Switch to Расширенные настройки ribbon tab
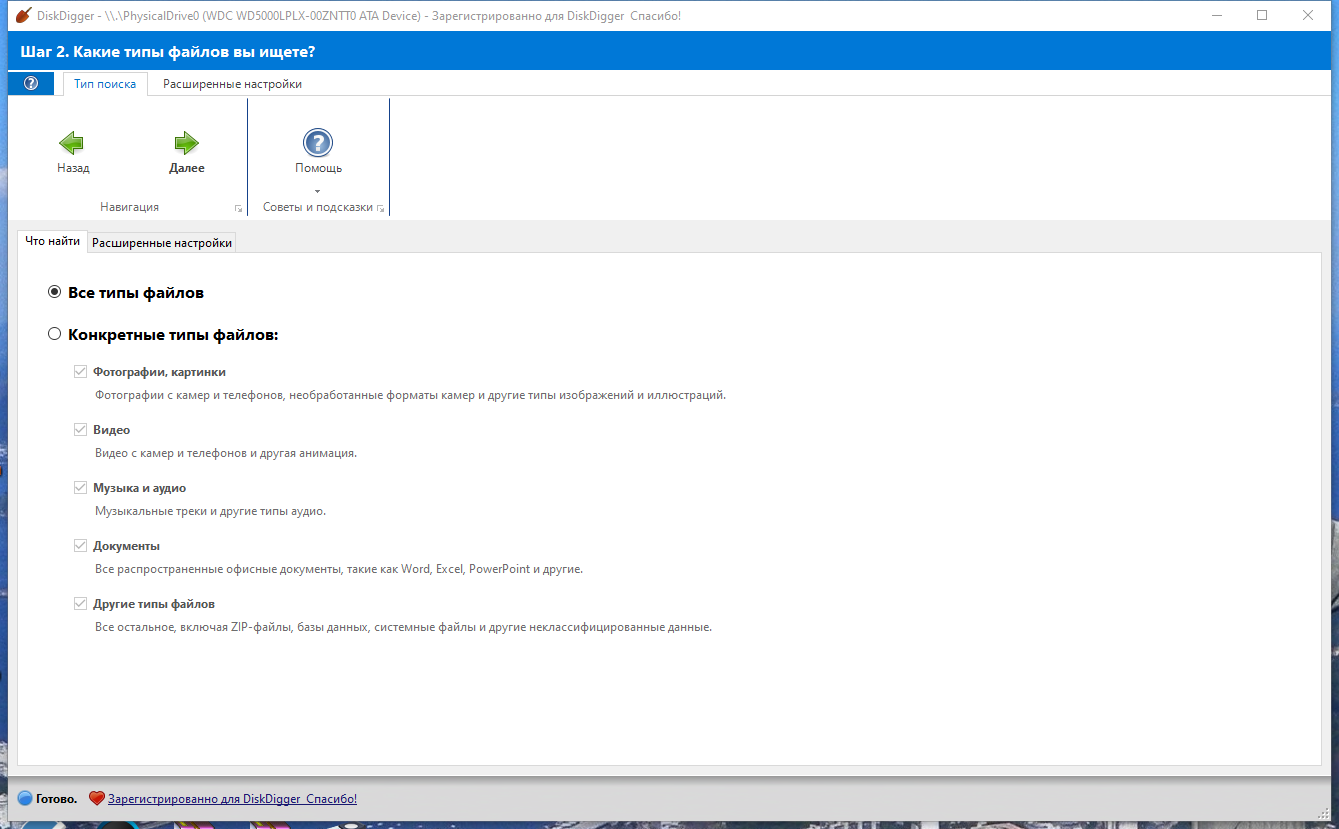Screen dimensions: 1339x829 (232, 84)
